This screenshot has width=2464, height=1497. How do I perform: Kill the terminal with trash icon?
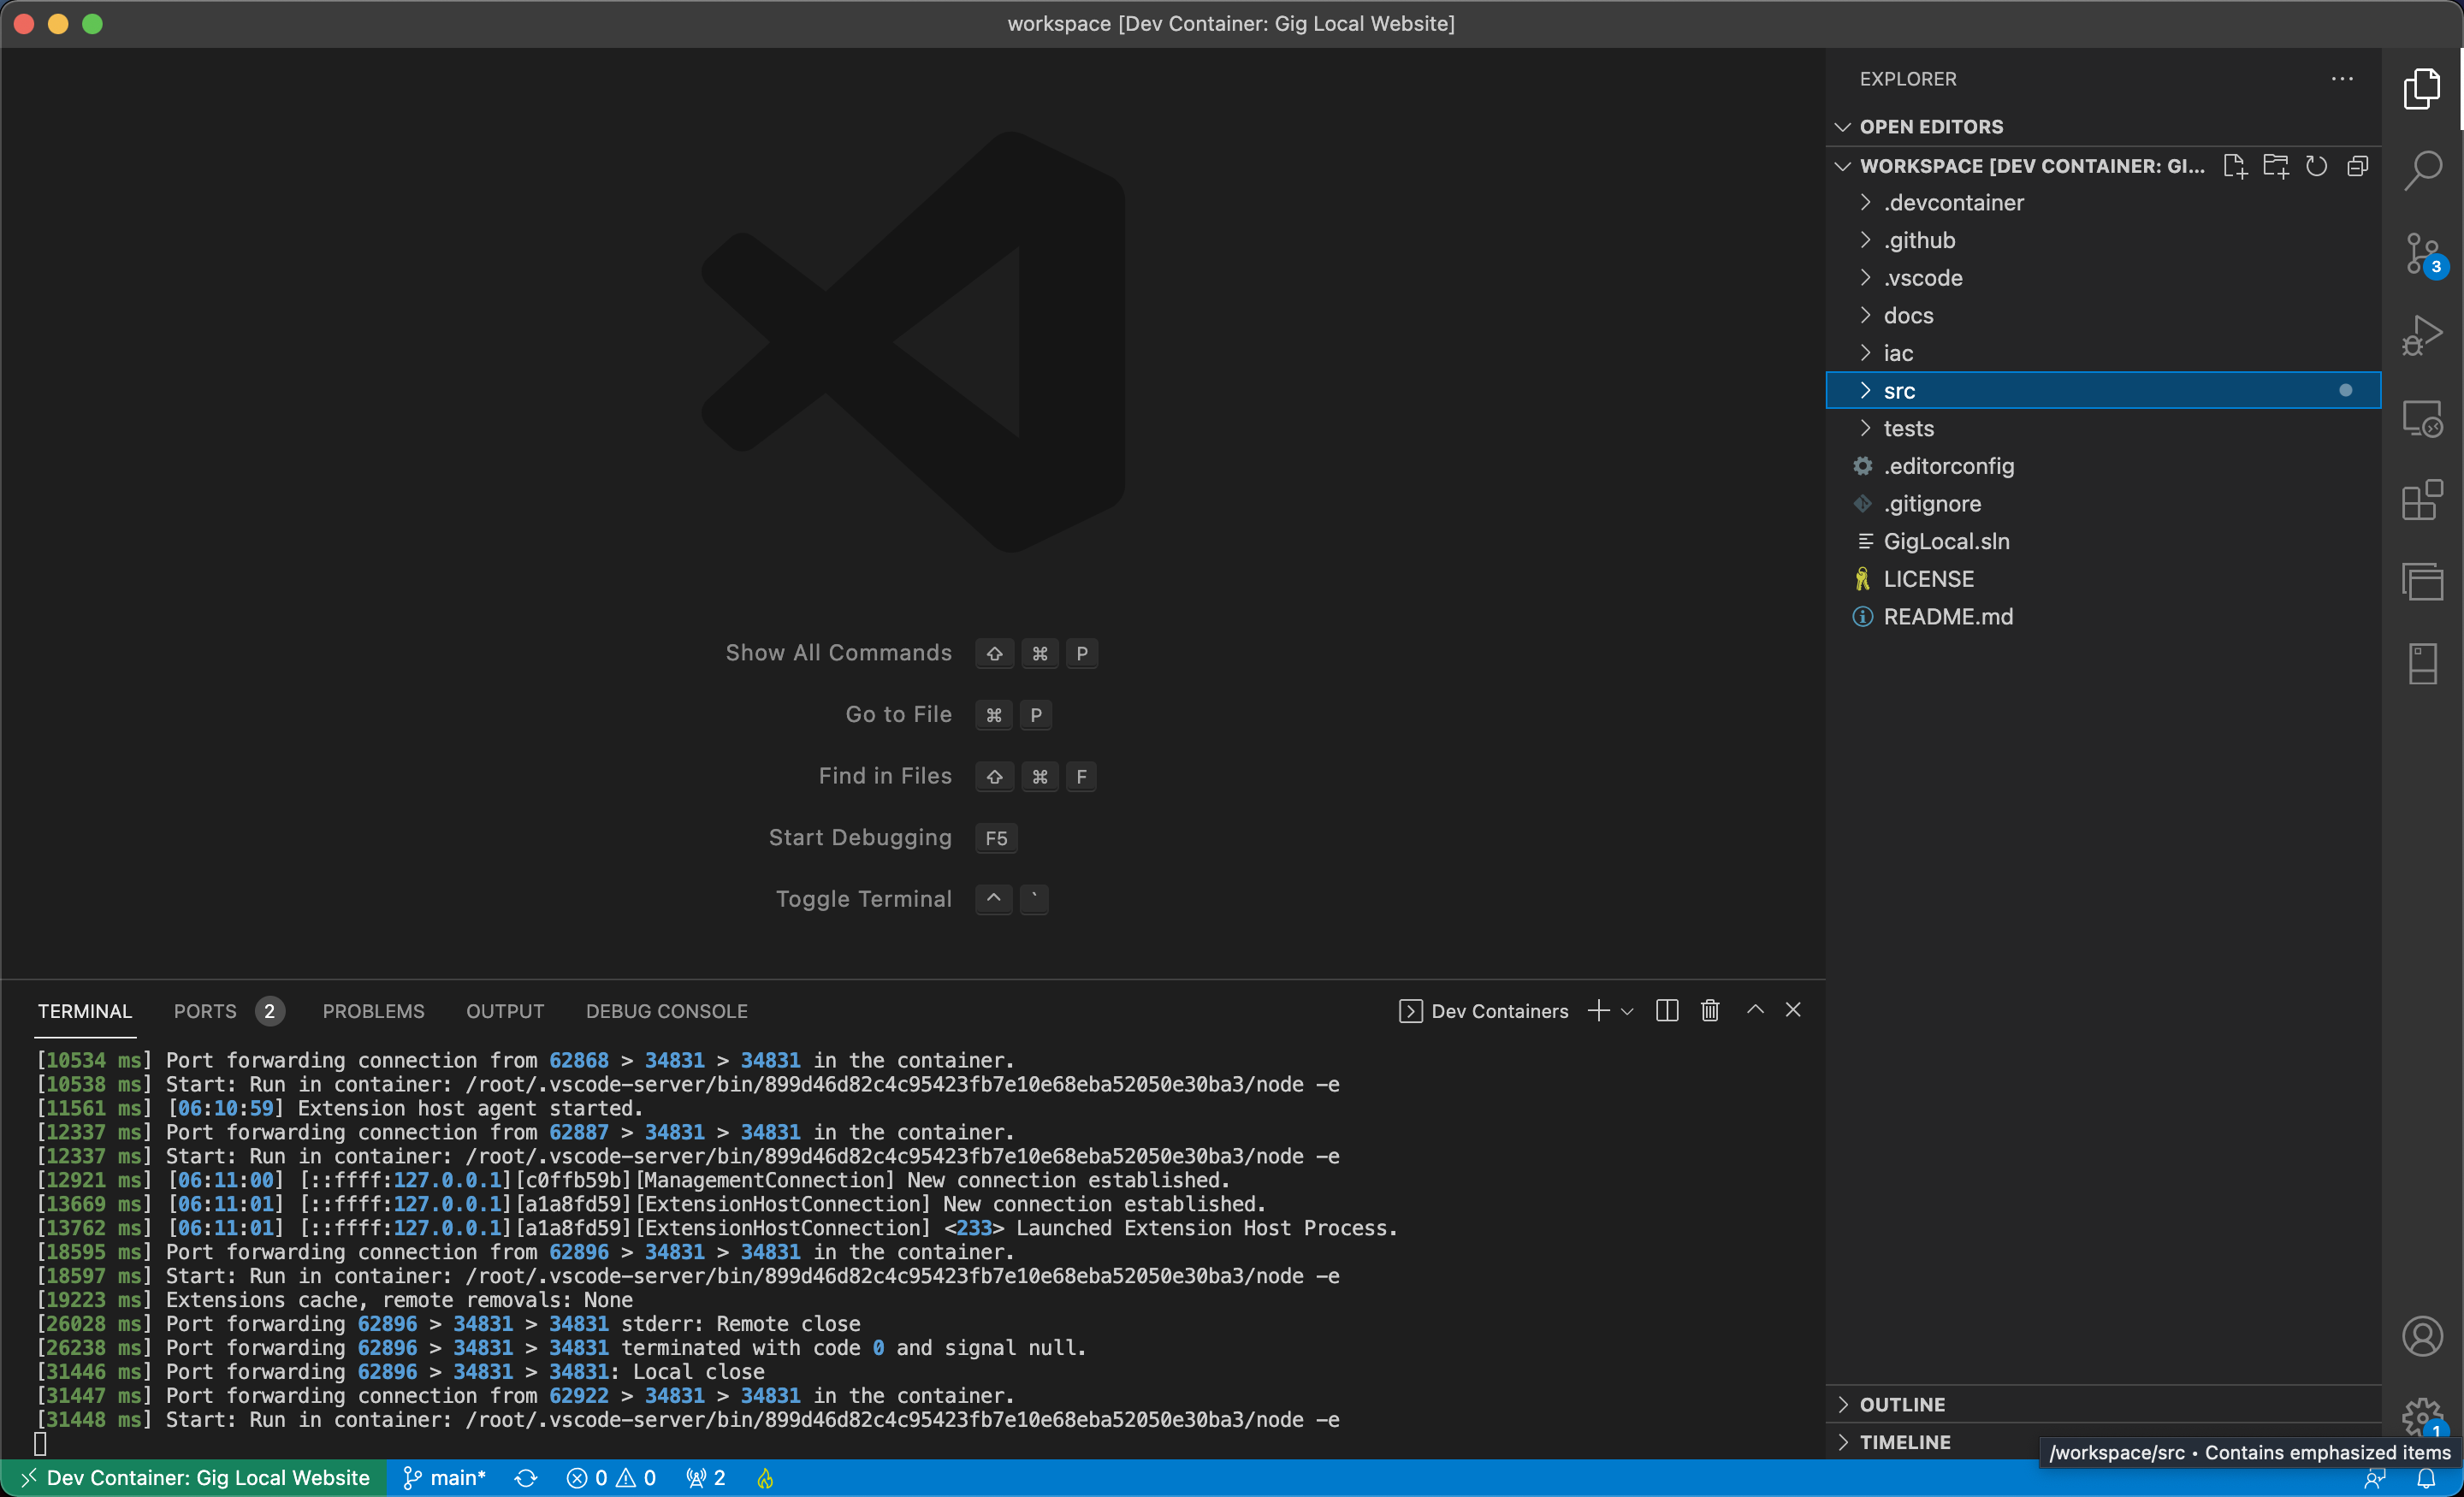coord(1710,1011)
